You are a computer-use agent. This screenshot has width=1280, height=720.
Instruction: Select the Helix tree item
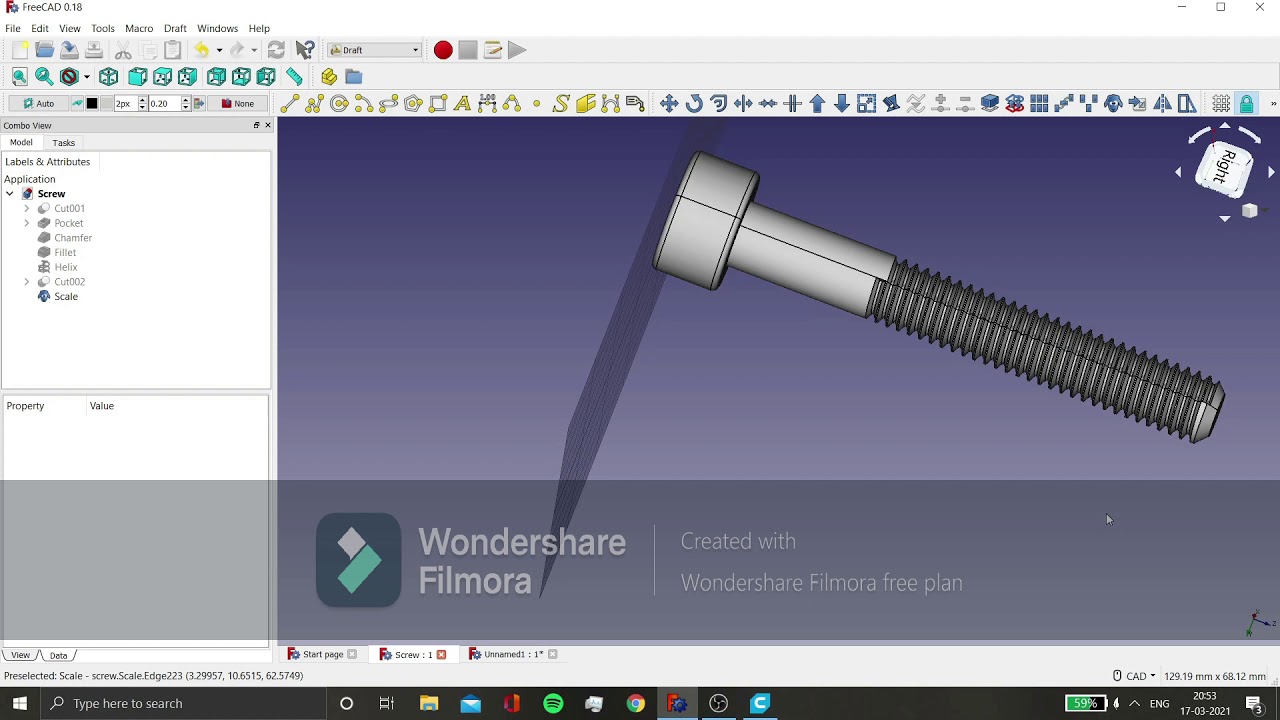pyautogui.click(x=66, y=267)
